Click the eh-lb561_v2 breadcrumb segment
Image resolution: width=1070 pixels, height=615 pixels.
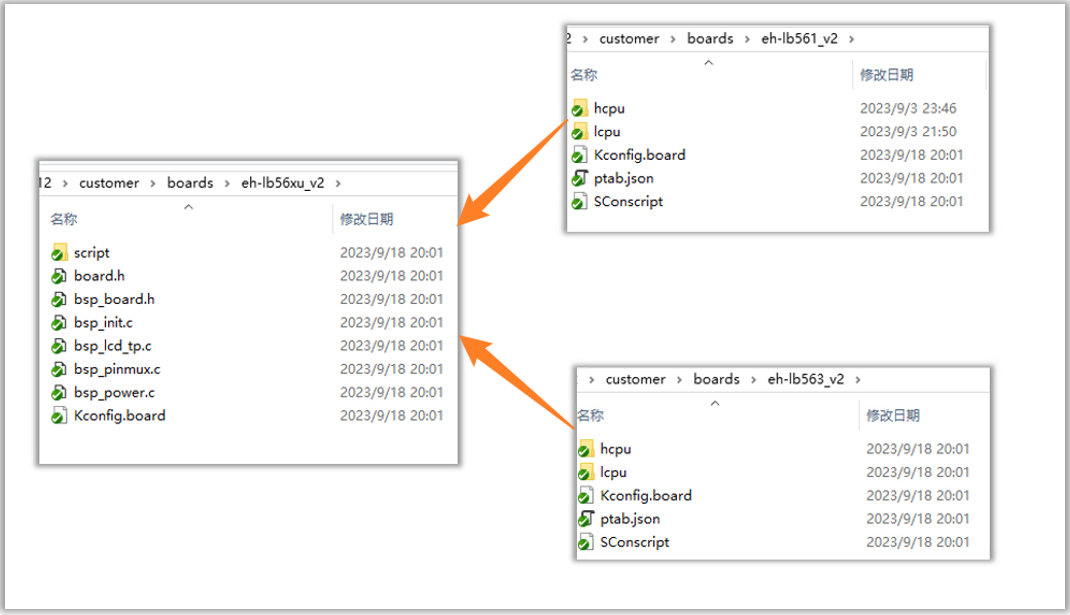[800, 39]
